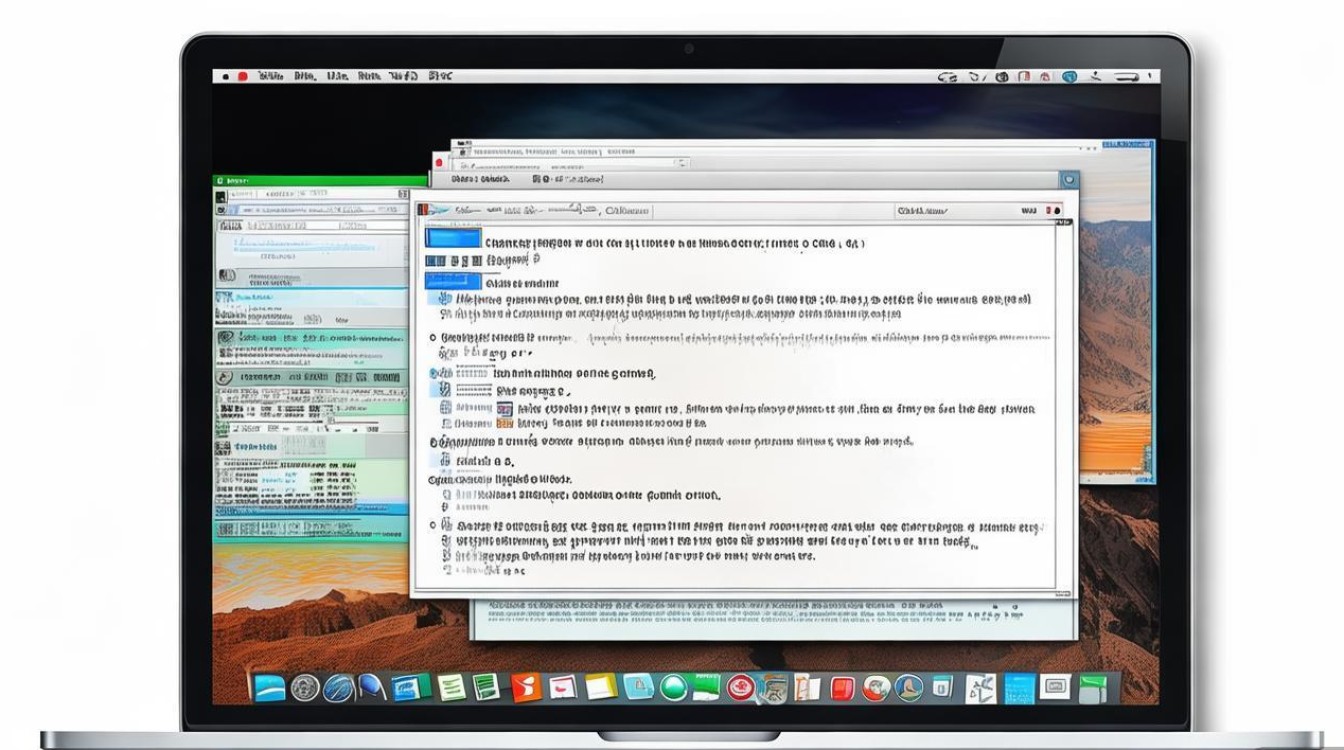Open the leftmost blue dock icon
1344x750 pixels.
270,687
